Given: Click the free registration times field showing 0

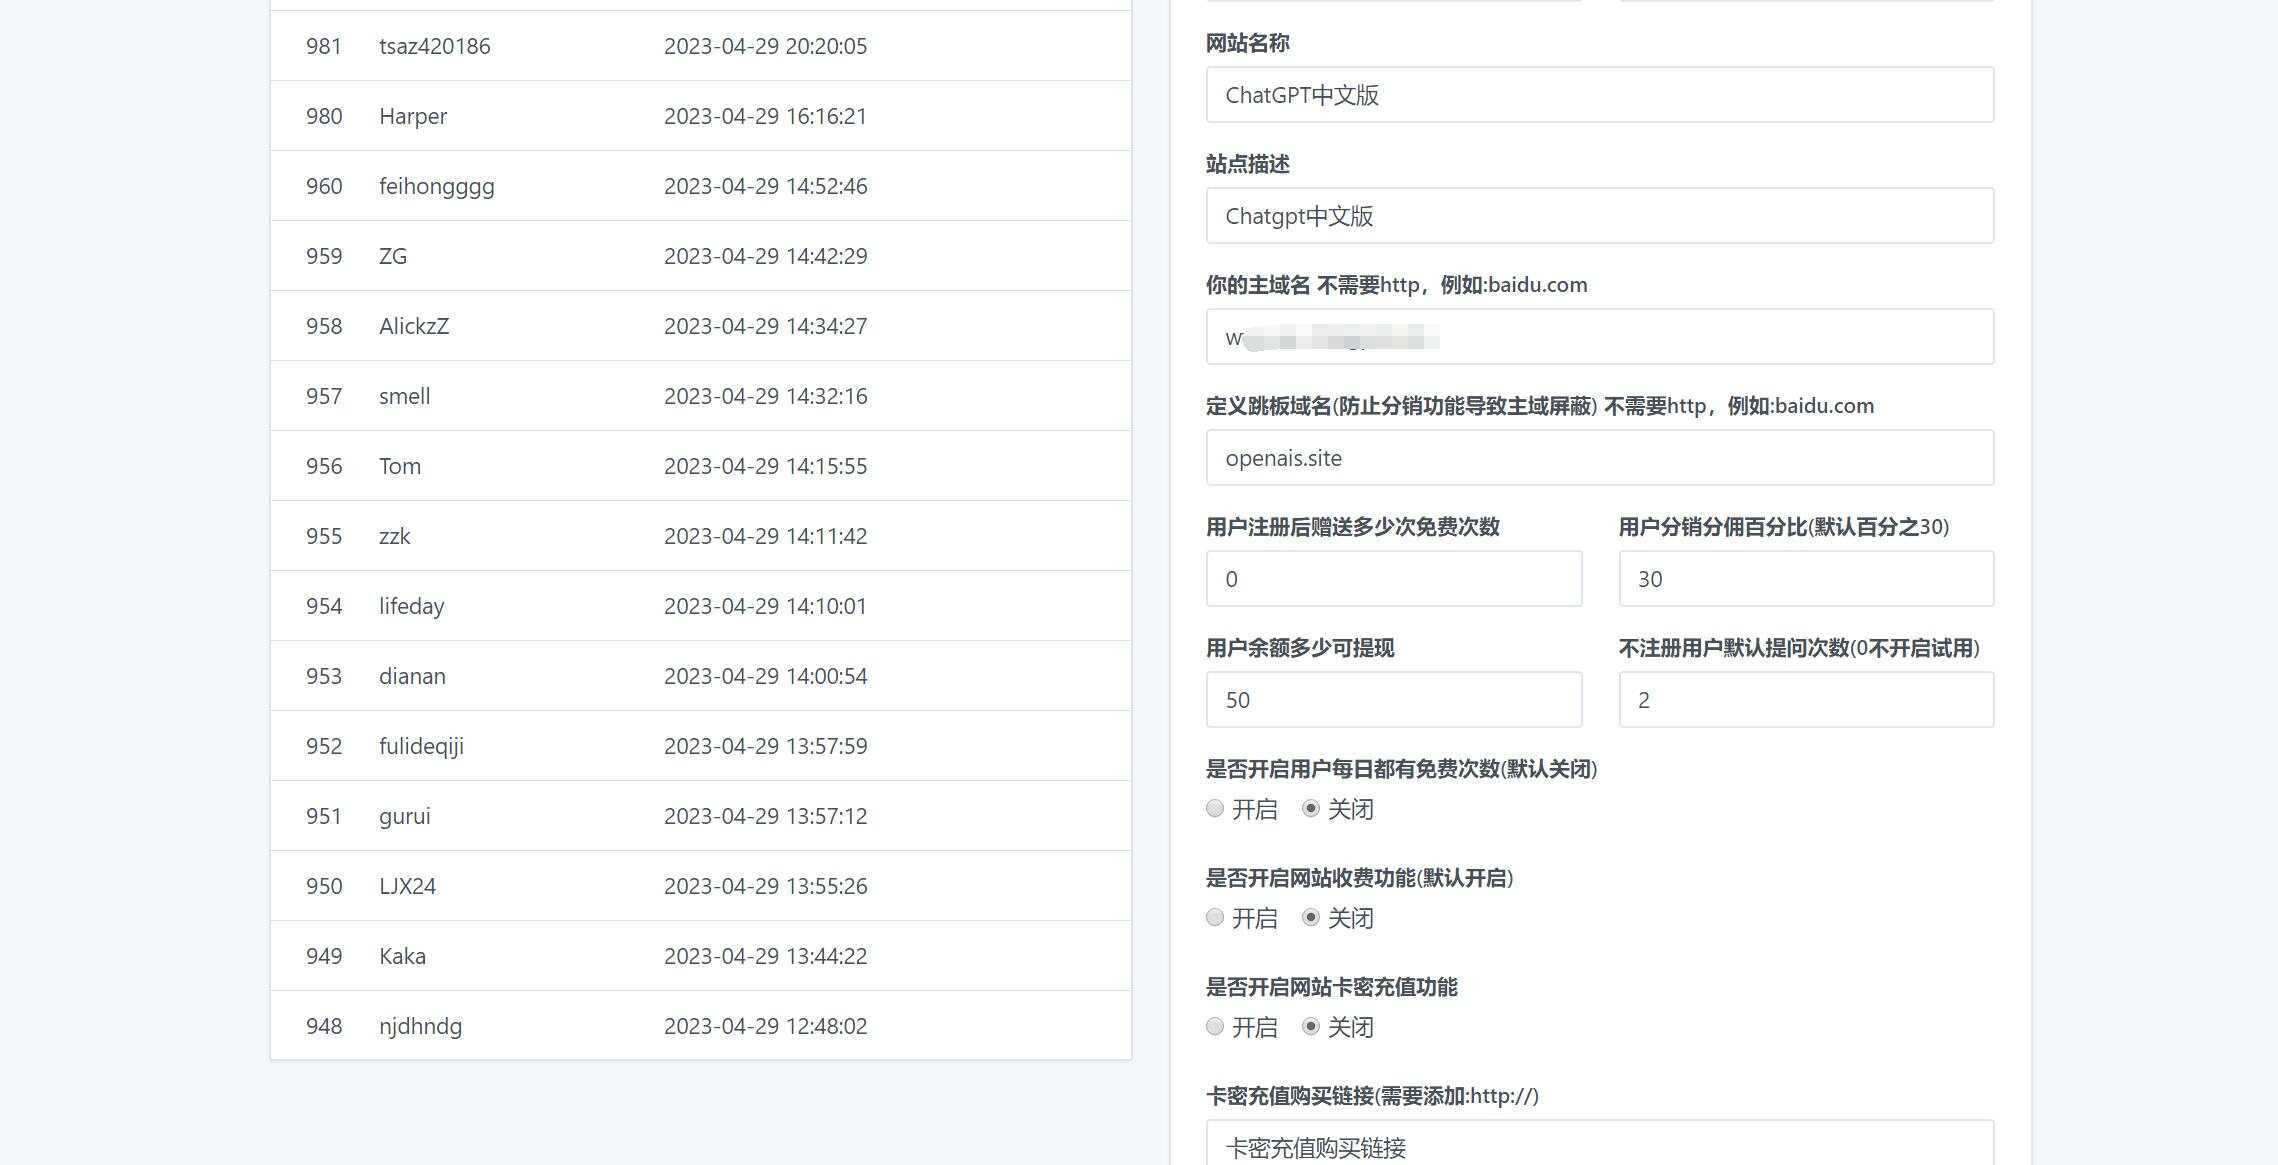Looking at the screenshot, I should coord(1393,578).
